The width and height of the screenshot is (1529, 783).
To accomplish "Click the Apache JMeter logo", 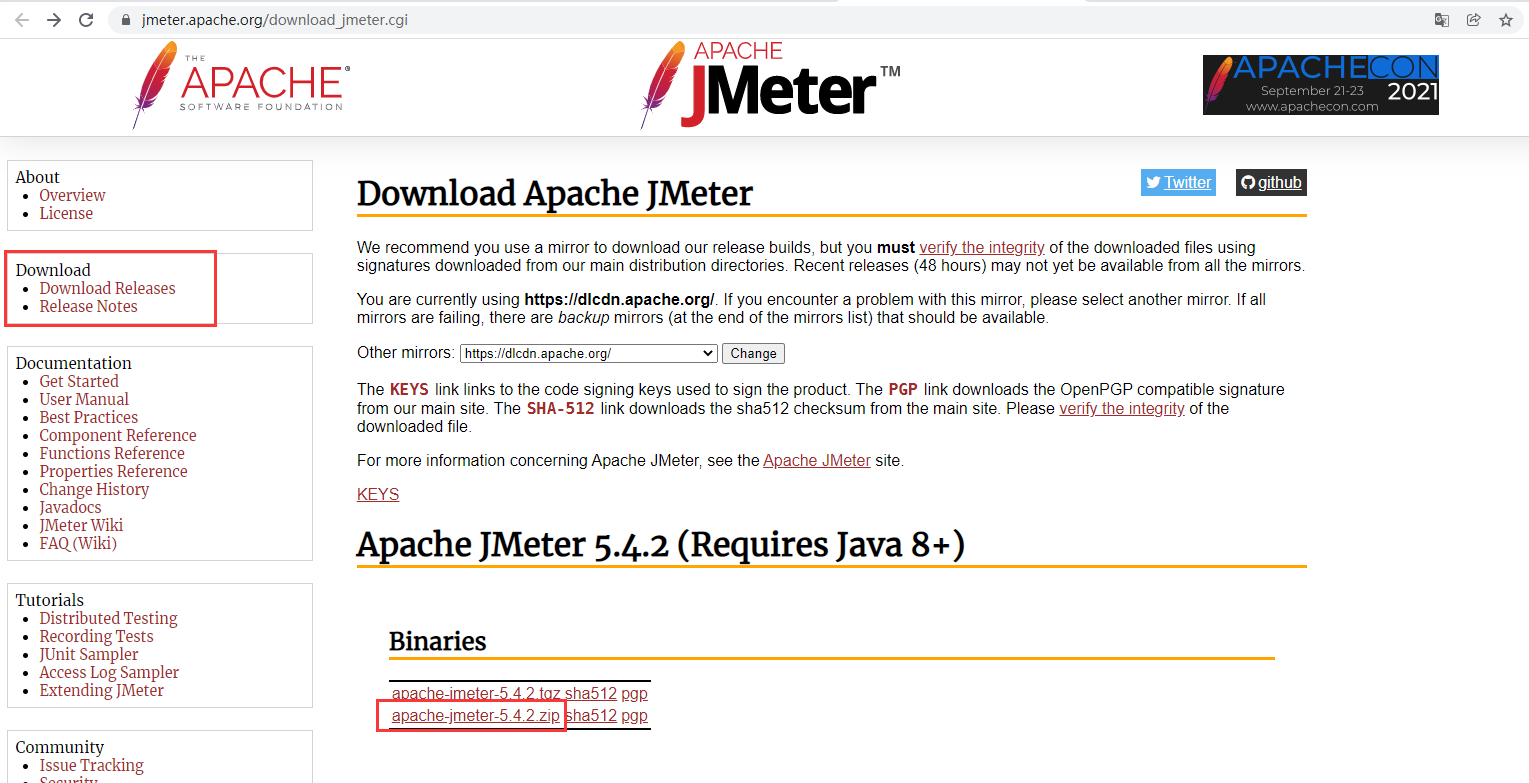I will (770, 85).
